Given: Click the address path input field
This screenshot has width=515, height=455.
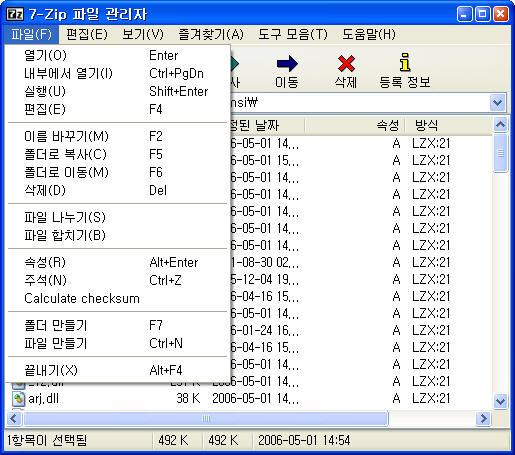Looking at the screenshot, I should (360, 103).
